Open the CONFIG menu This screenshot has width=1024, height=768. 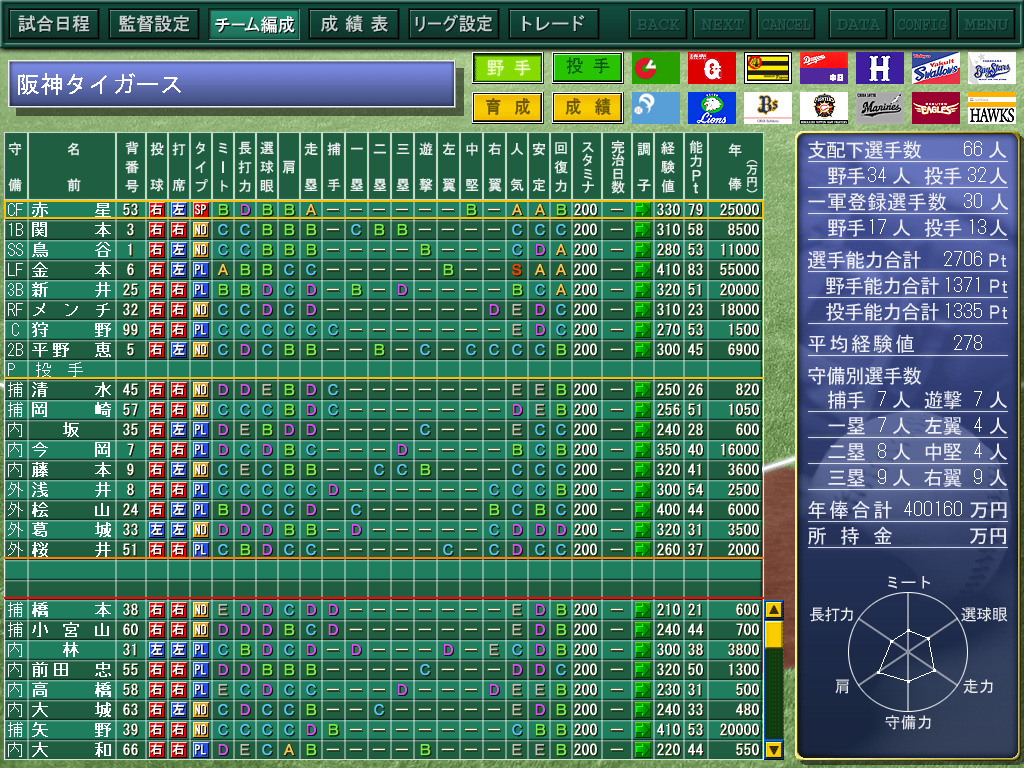922,24
